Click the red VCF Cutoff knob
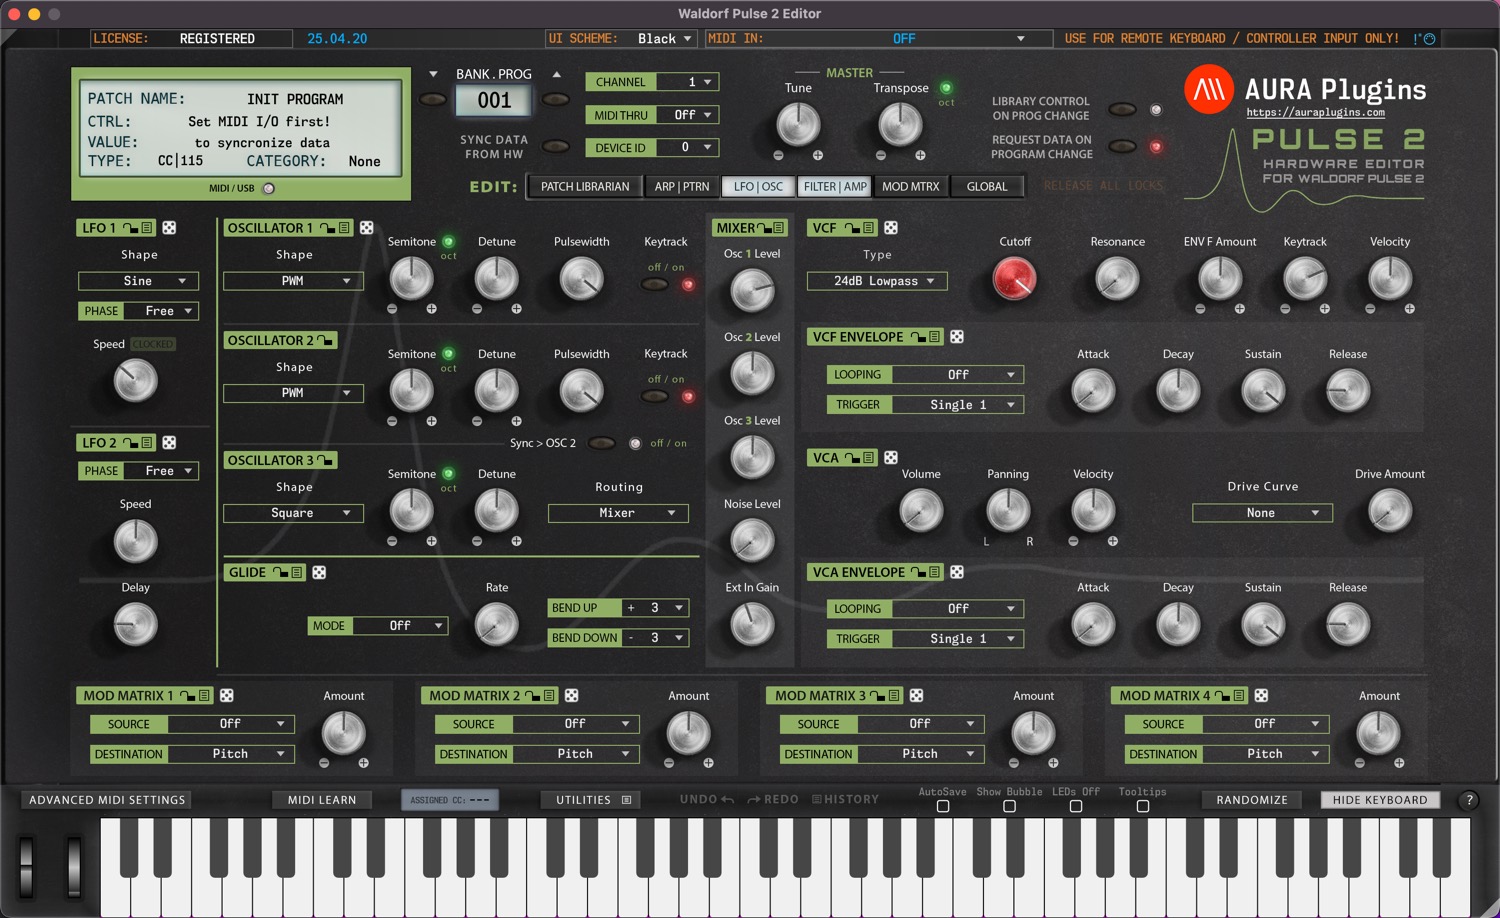The width and height of the screenshot is (1500, 918). click(x=1014, y=279)
